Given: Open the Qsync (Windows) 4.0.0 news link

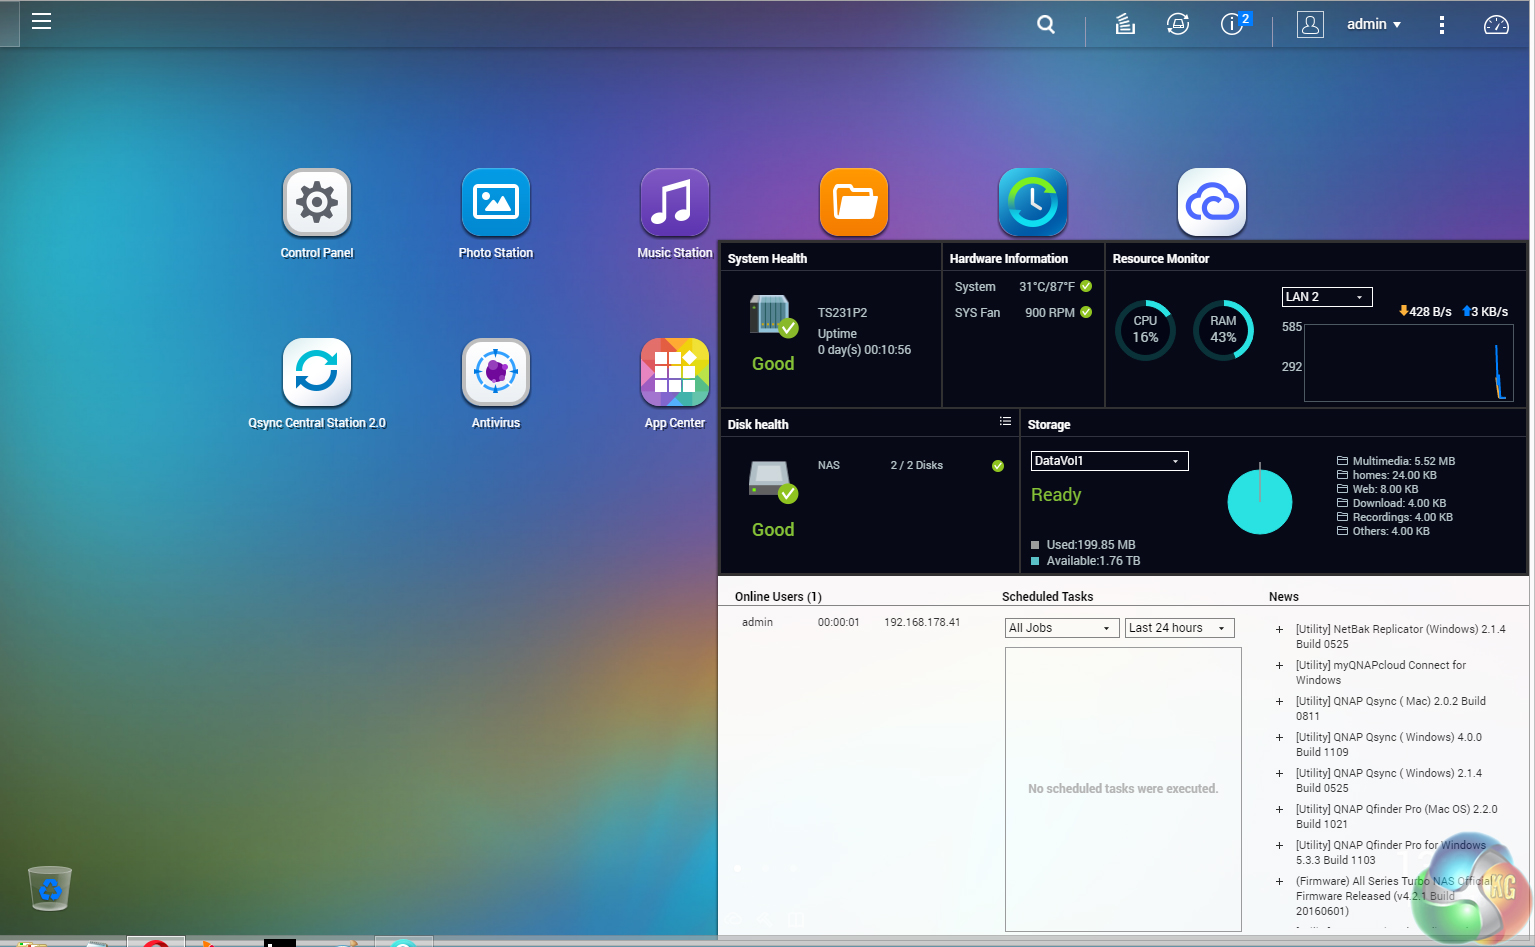Looking at the screenshot, I should 1389,745.
